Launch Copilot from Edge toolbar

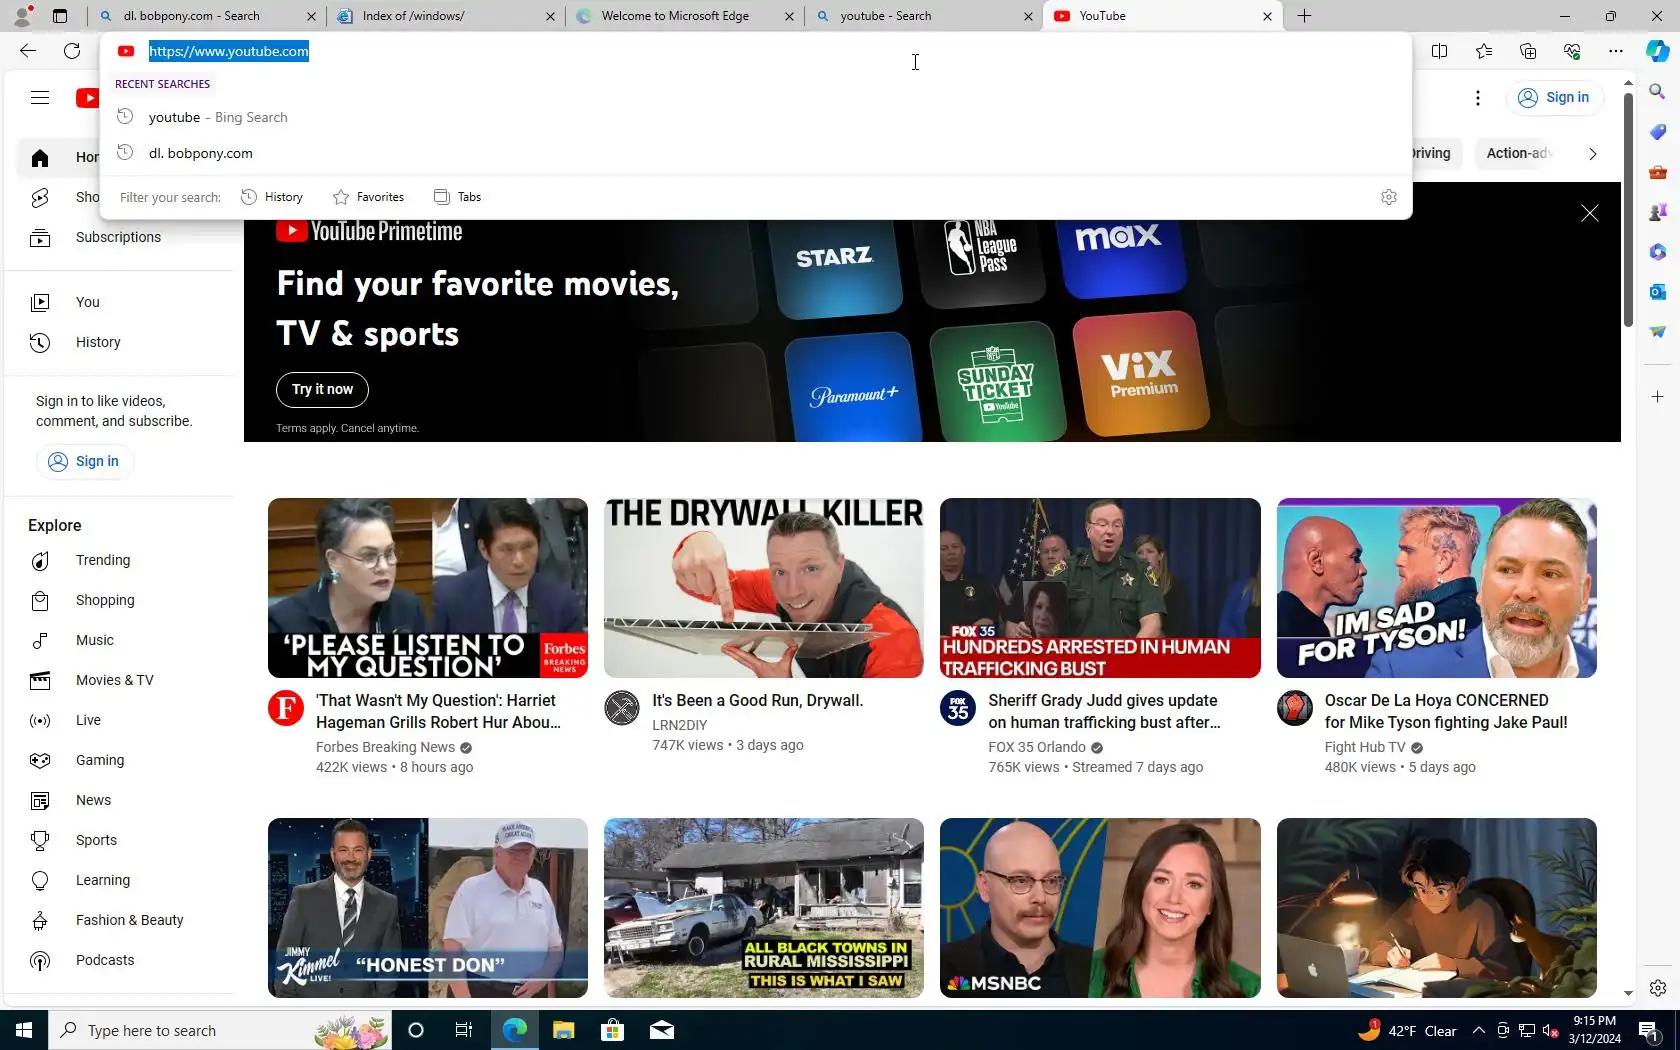click(x=1657, y=51)
